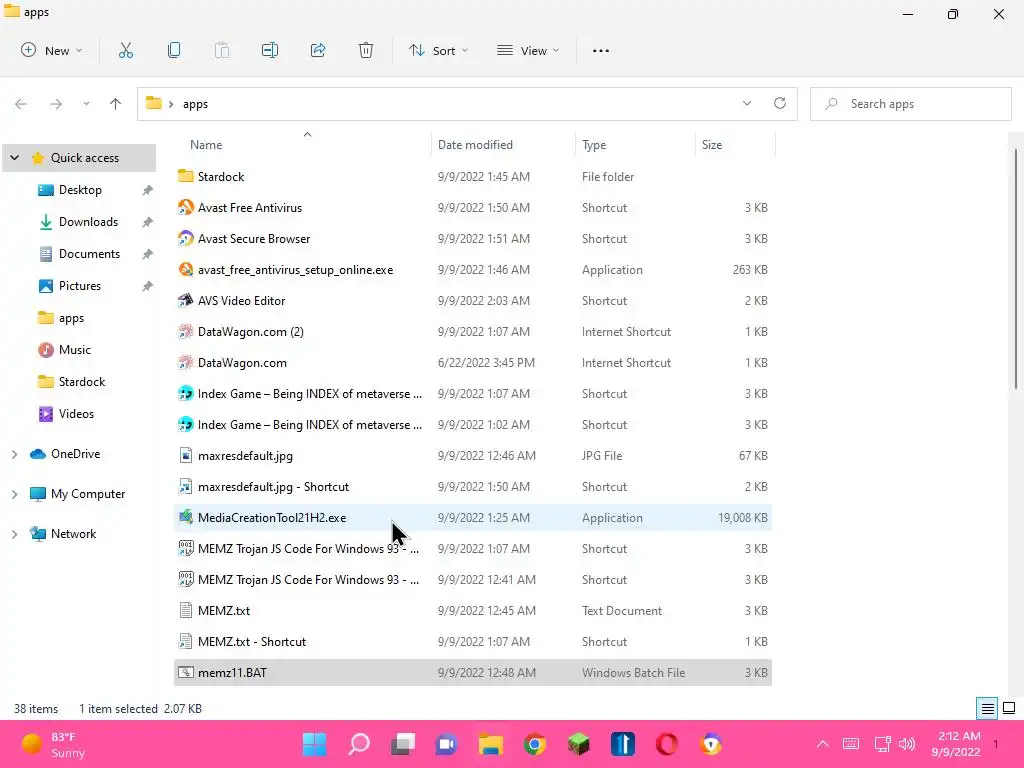
Task: Click the Music icon in sidebar
Action: coord(46,350)
